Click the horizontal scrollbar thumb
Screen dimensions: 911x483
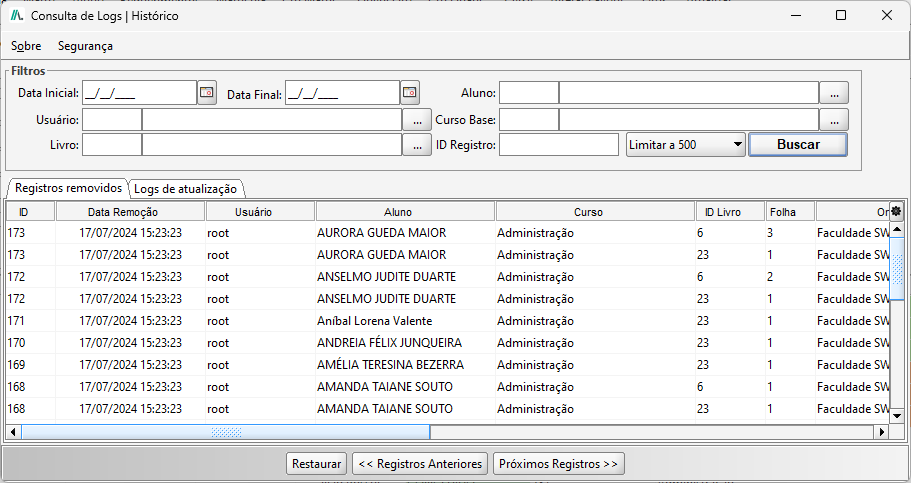[x=225, y=432]
